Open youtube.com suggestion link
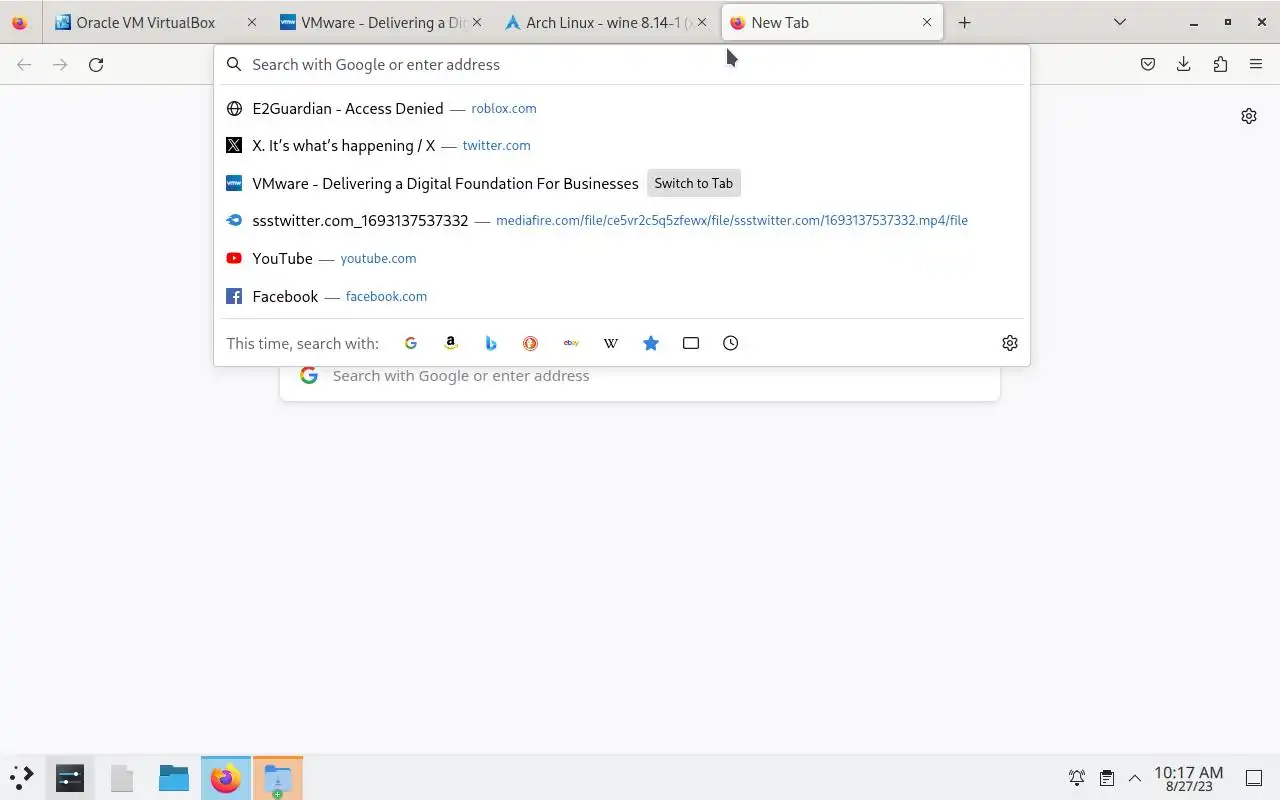This screenshot has height=800, width=1280. tap(378, 258)
